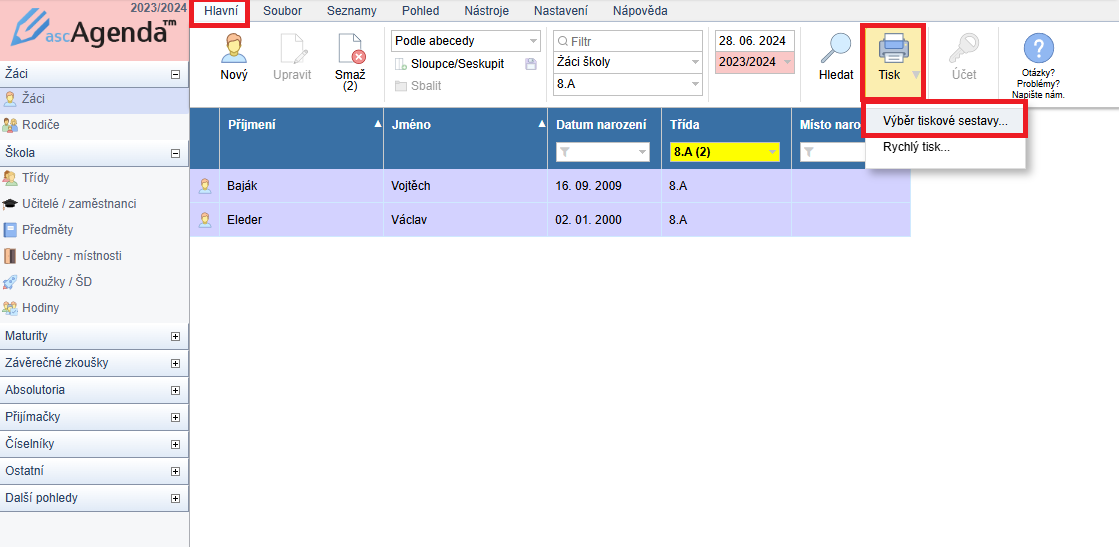Open the Podle abecedy sort dropdown

point(466,41)
